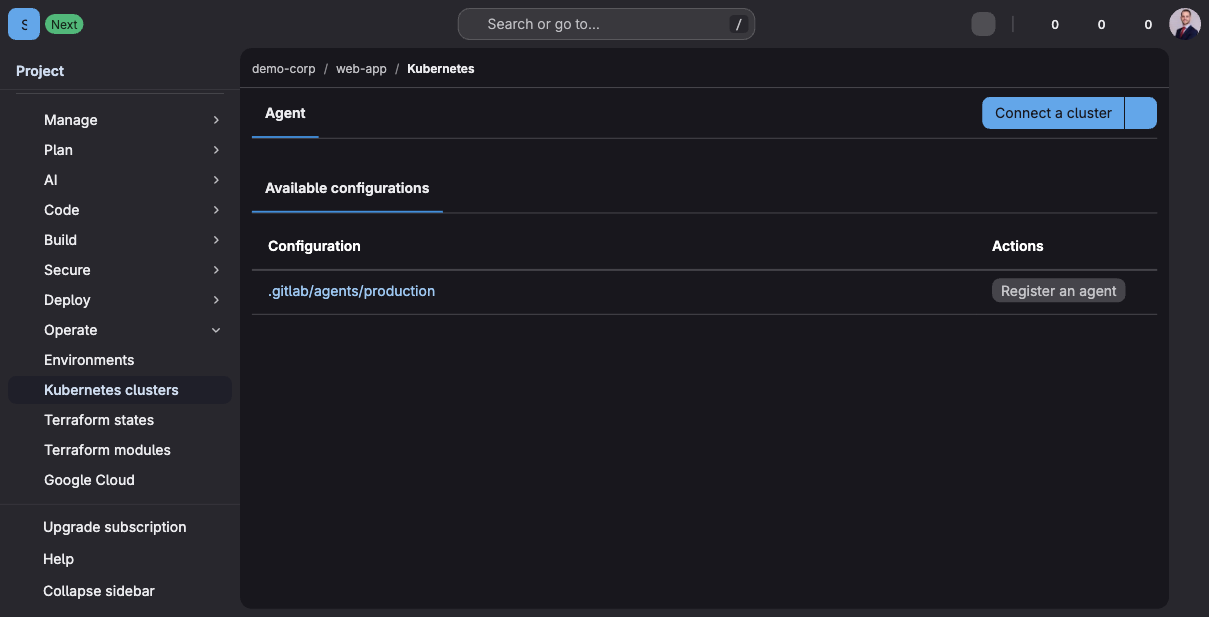The height and width of the screenshot is (617, 1209).
Task: Click Register an agent button
Action: click(x=1058, y=291)
